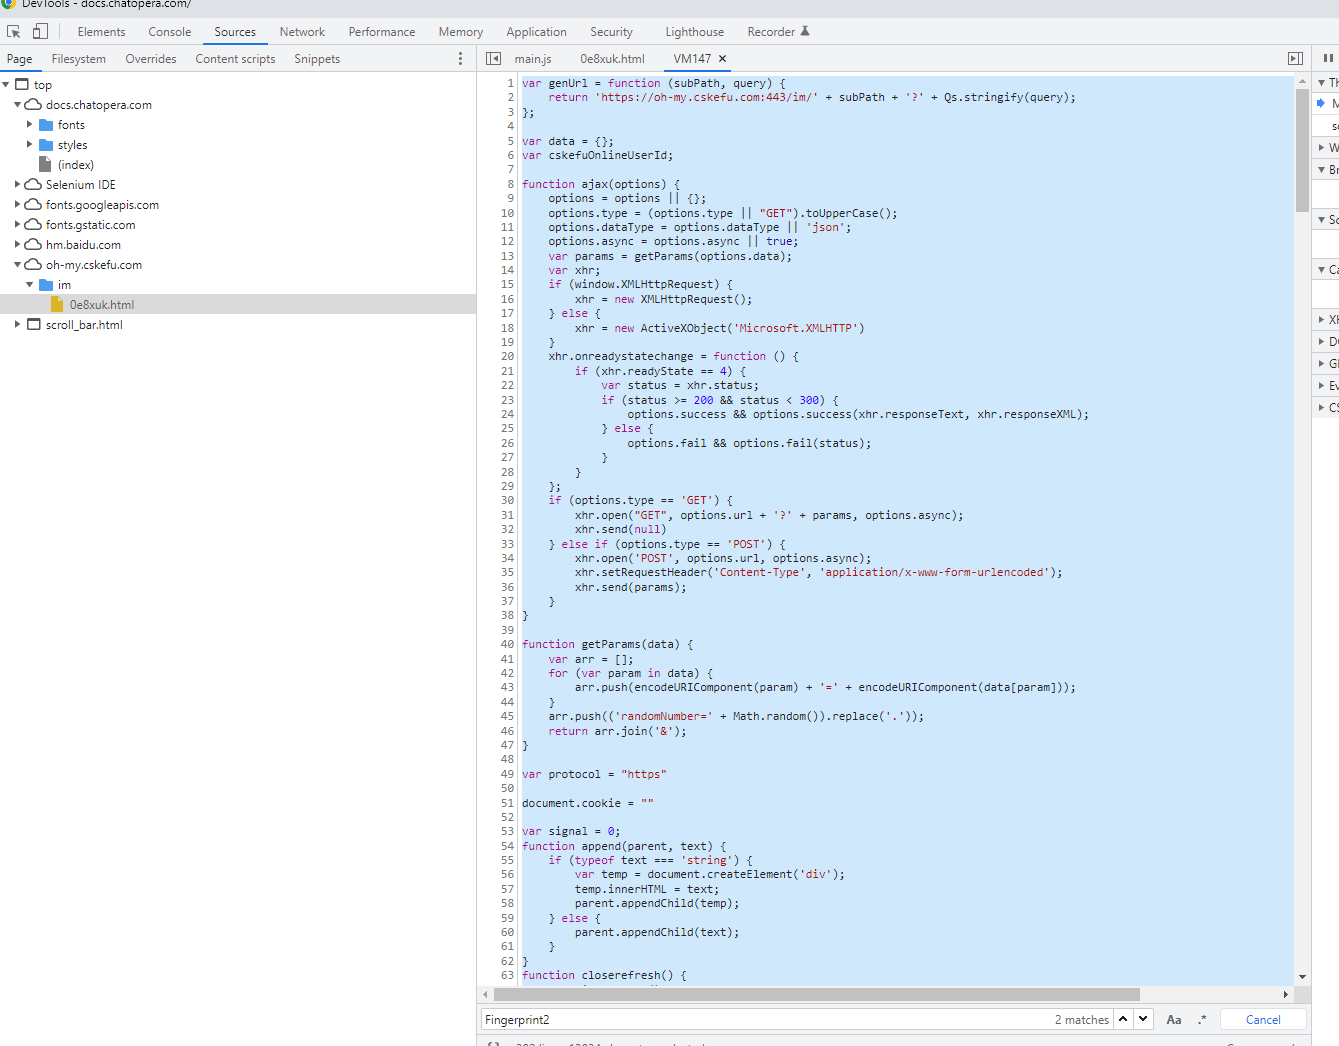Switch to the Snippets tab

(x=317, y=59)
